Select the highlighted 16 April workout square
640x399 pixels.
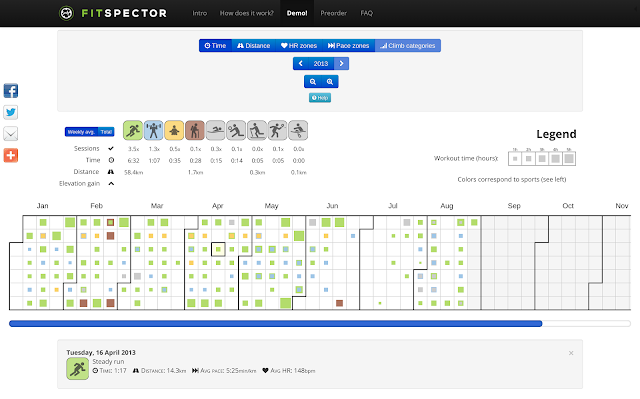(218, 249)
